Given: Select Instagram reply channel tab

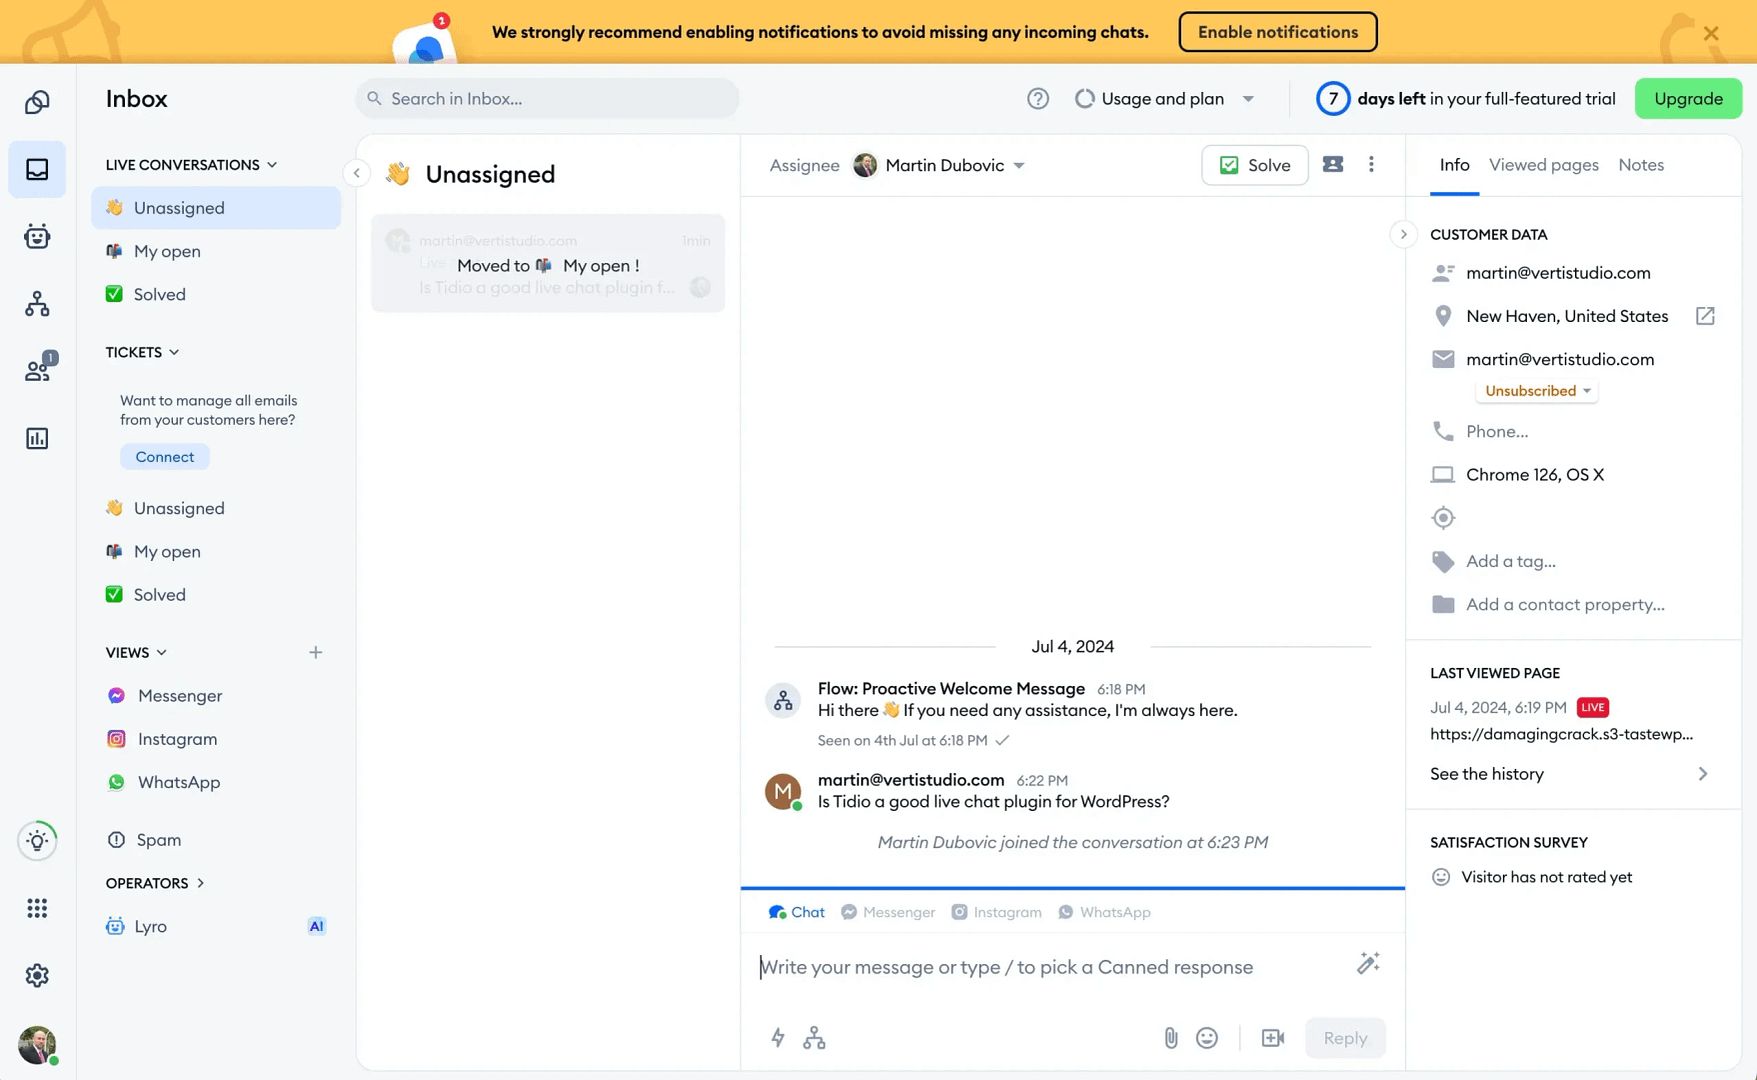Looking at the screenshot, I should 996,912.
